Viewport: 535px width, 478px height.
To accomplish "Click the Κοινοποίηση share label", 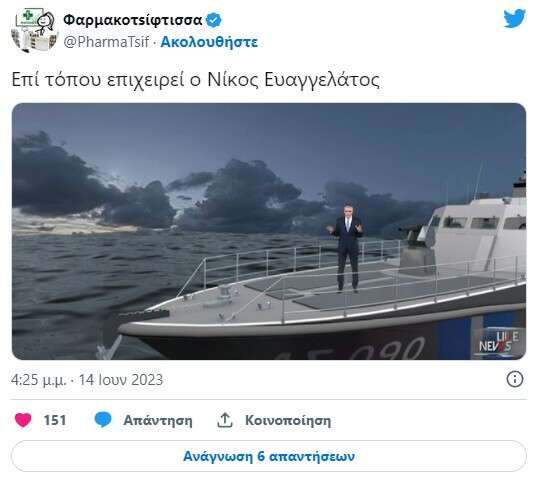I will (288, 420).
